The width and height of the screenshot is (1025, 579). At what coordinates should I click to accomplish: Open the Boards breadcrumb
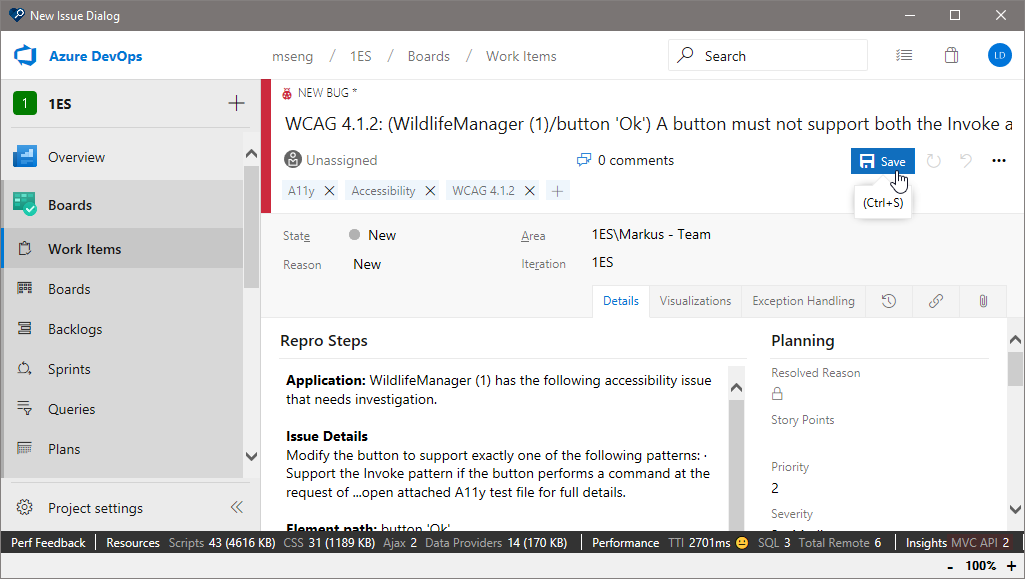[x=429, y=56]
